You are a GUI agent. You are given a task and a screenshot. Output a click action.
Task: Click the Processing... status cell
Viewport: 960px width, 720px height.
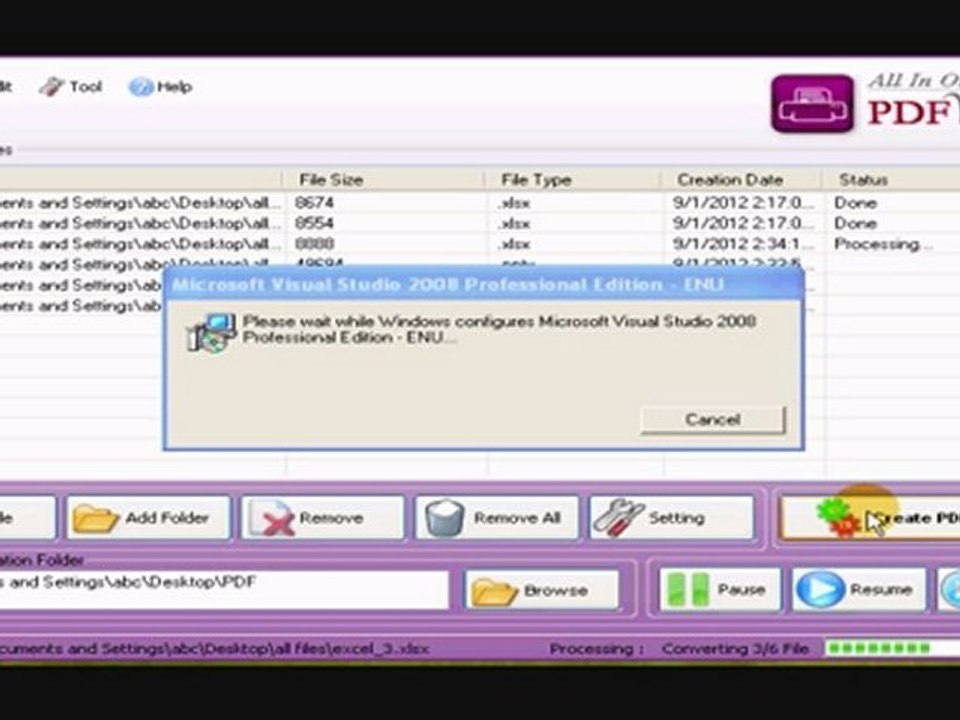click(882, 244)
